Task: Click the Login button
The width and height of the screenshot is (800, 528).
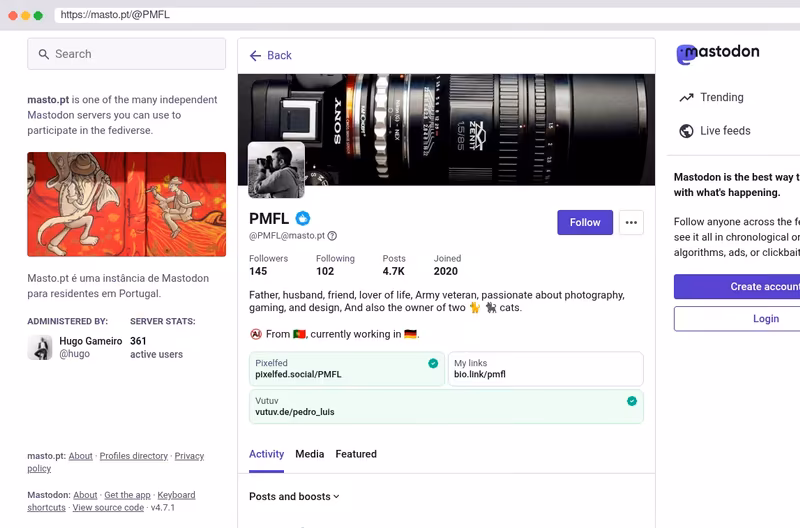Action: (x=737, y=319)
